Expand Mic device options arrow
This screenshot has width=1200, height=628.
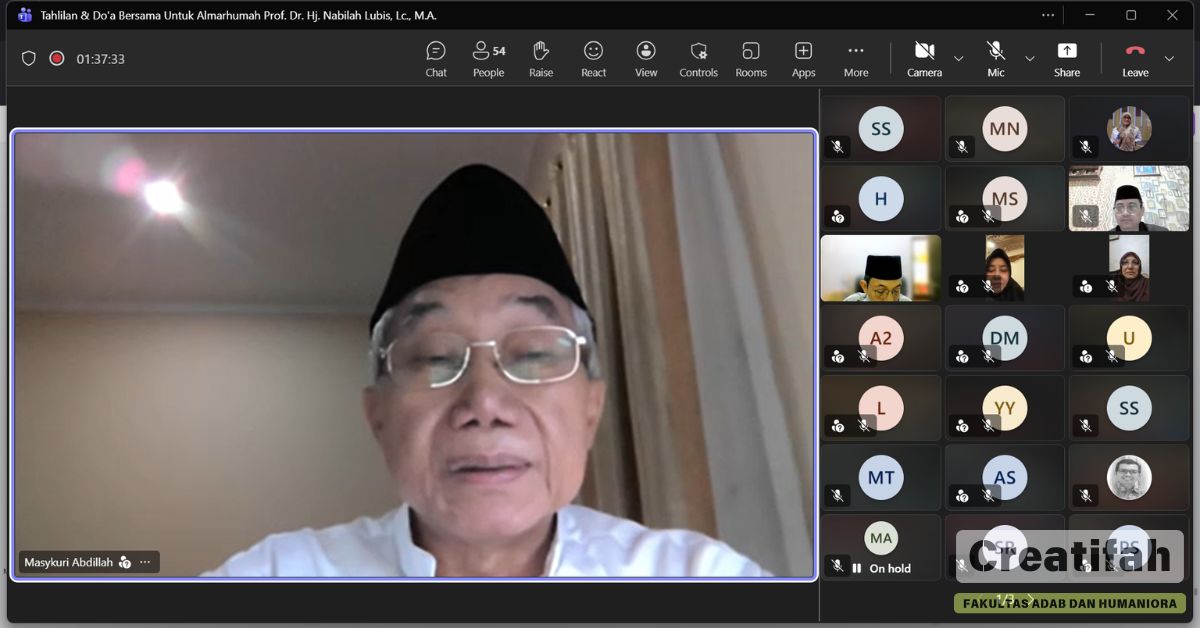tap(1030, 59)
